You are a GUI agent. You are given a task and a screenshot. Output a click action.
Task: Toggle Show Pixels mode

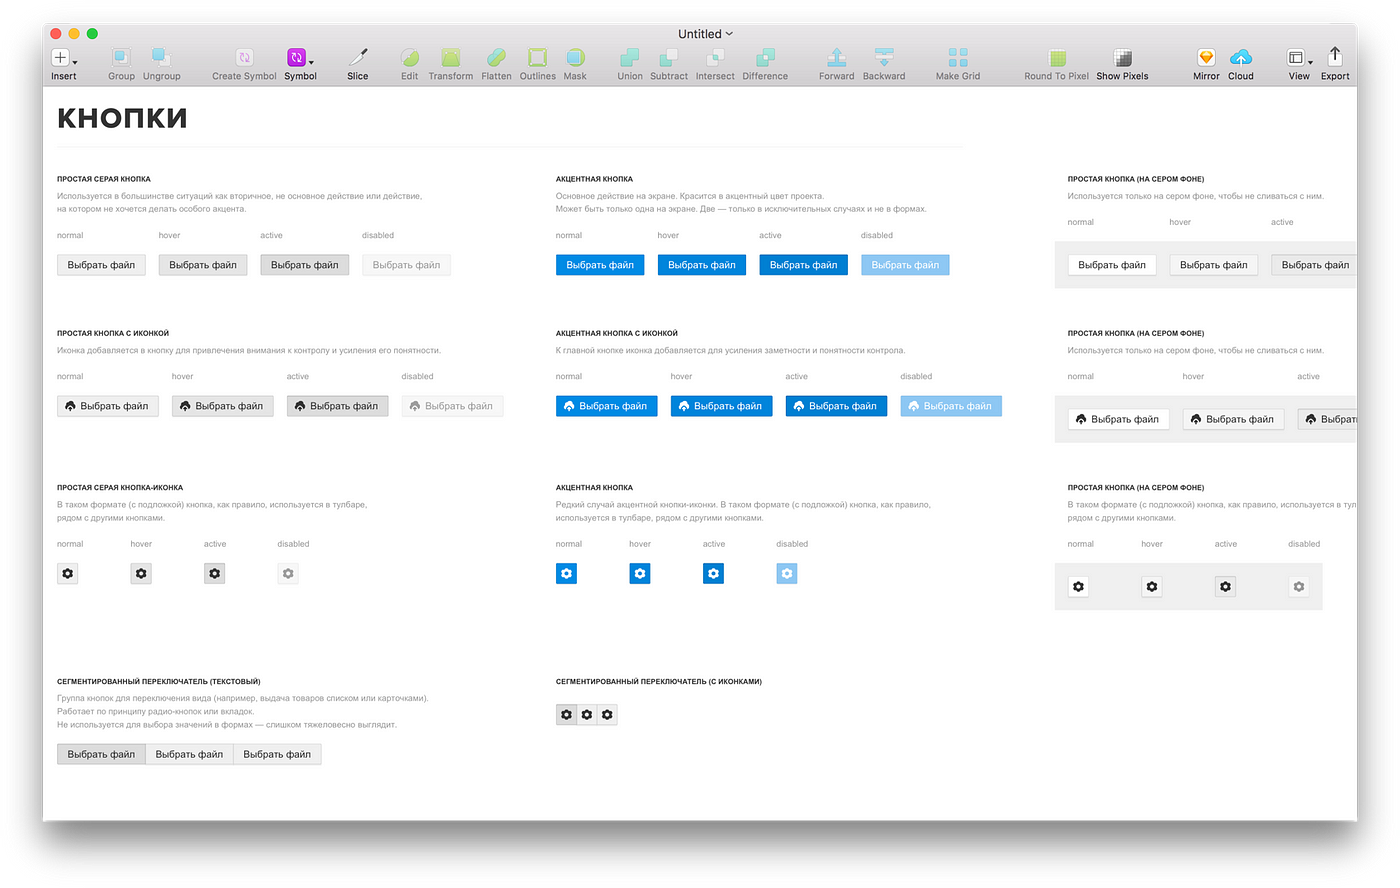1123,57
